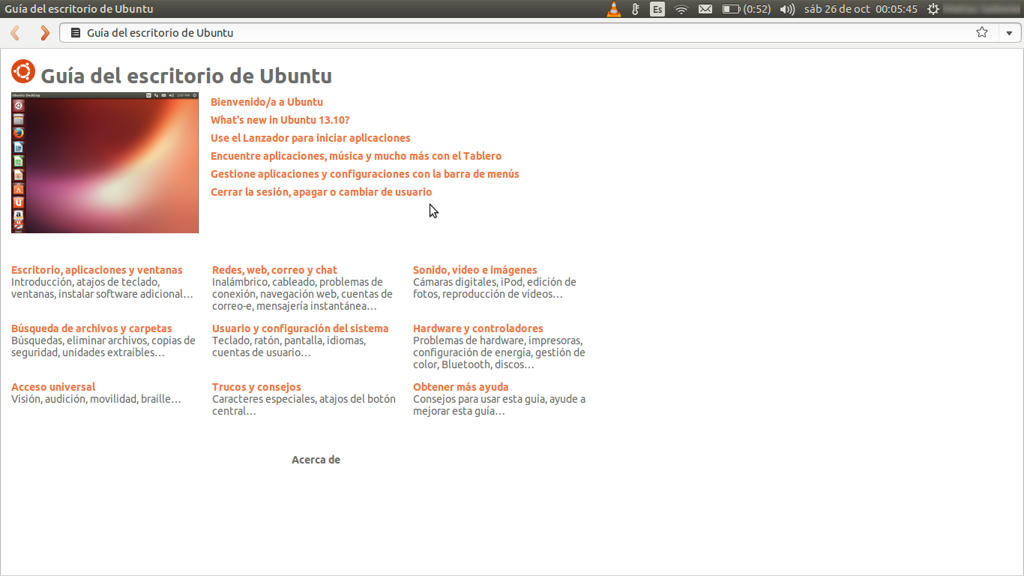The width and height of the screenshot is (1024, 576).
Task: Click the window title in the top panel
Action: (79, 9)
